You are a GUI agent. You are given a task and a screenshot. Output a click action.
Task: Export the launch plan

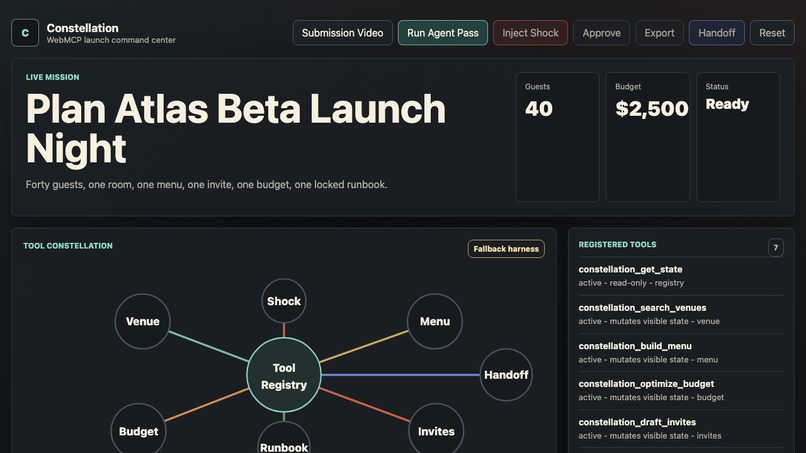click(659, 33)
